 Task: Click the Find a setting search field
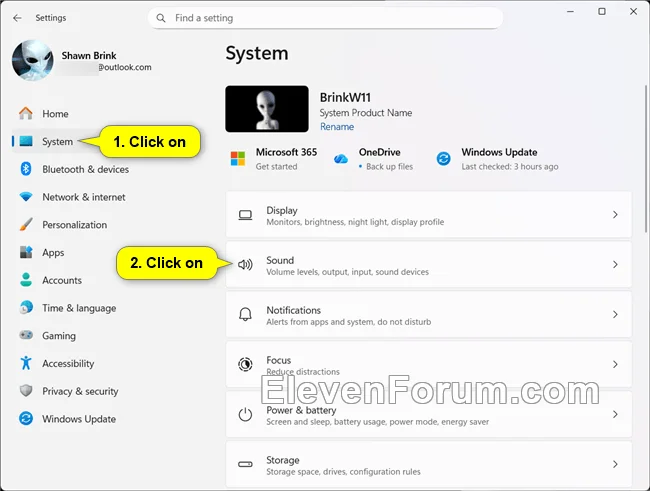pyautogui.click(x=325, y=18)
